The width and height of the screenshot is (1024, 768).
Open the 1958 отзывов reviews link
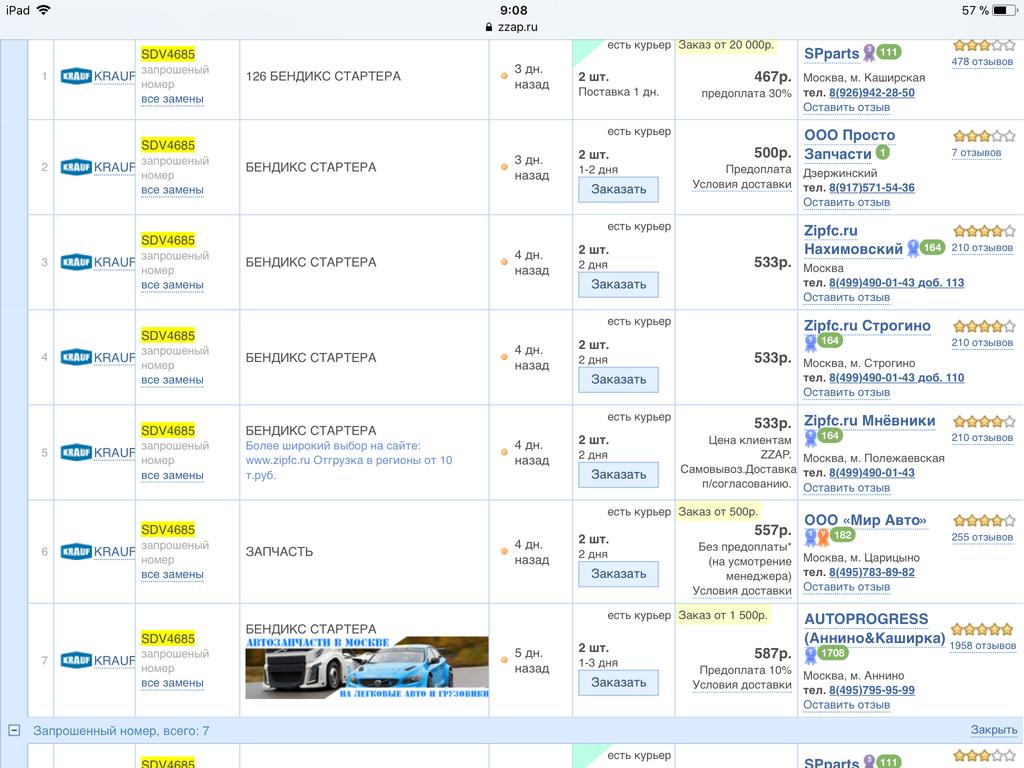981,646
